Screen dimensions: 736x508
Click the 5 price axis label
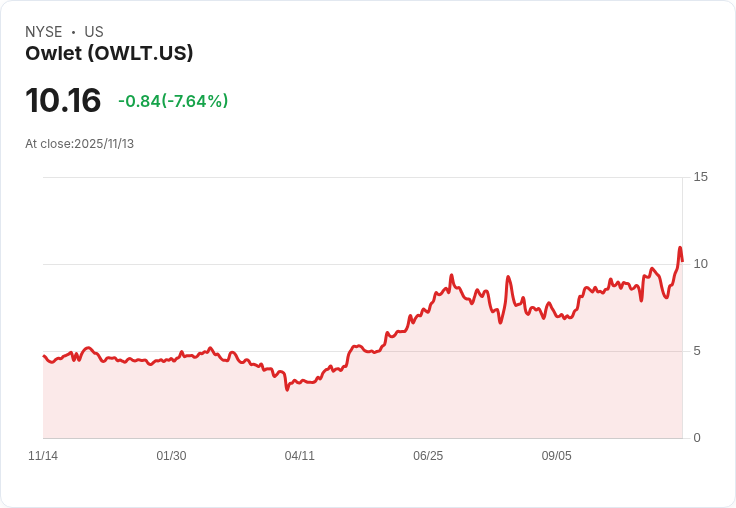697,351
